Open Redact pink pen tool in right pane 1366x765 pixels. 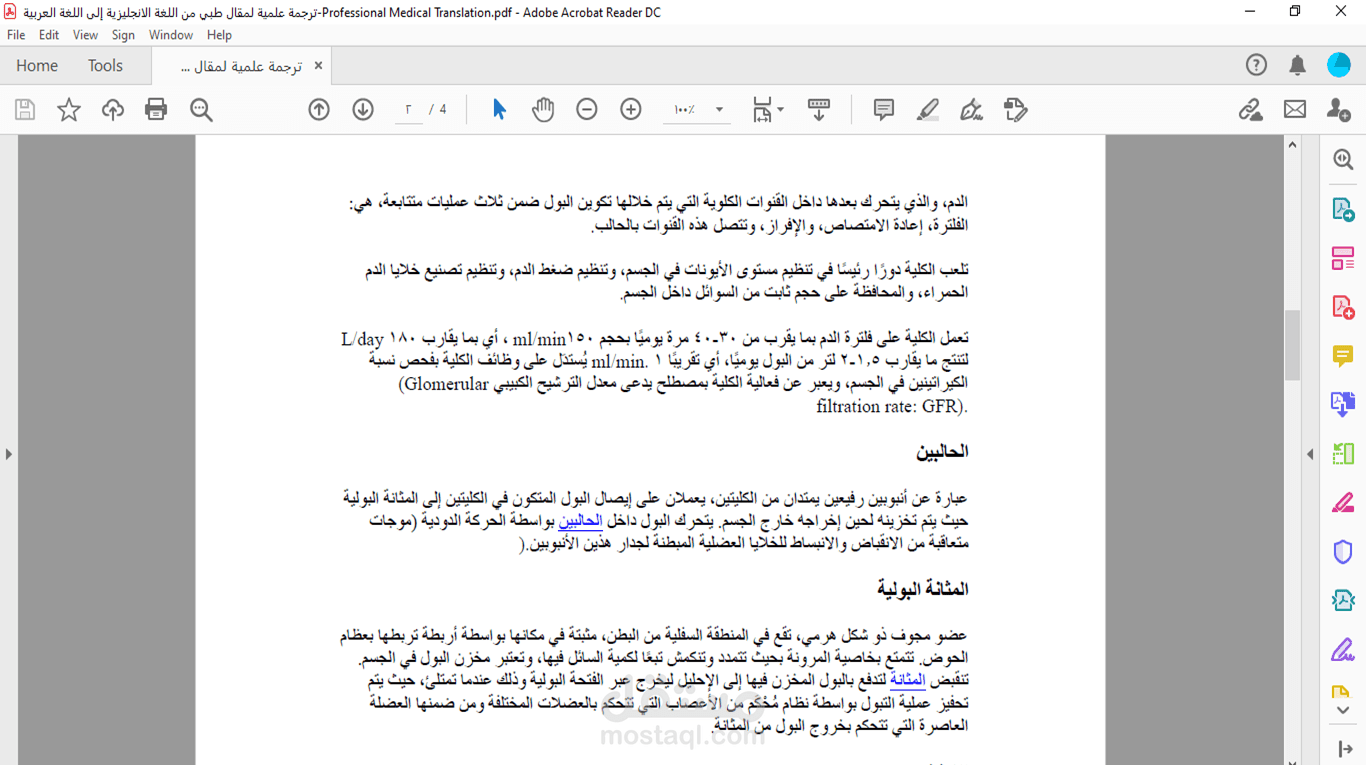tap(1343, 502)
